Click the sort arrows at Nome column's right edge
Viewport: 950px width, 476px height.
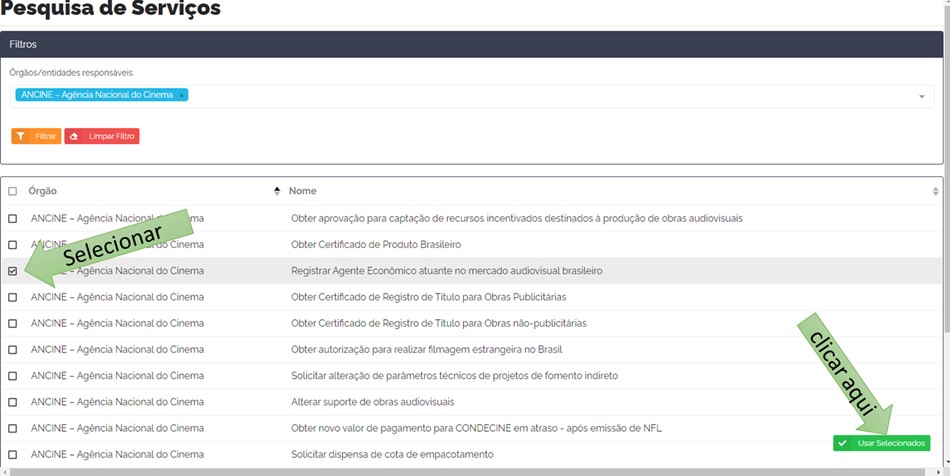[935, 191]
